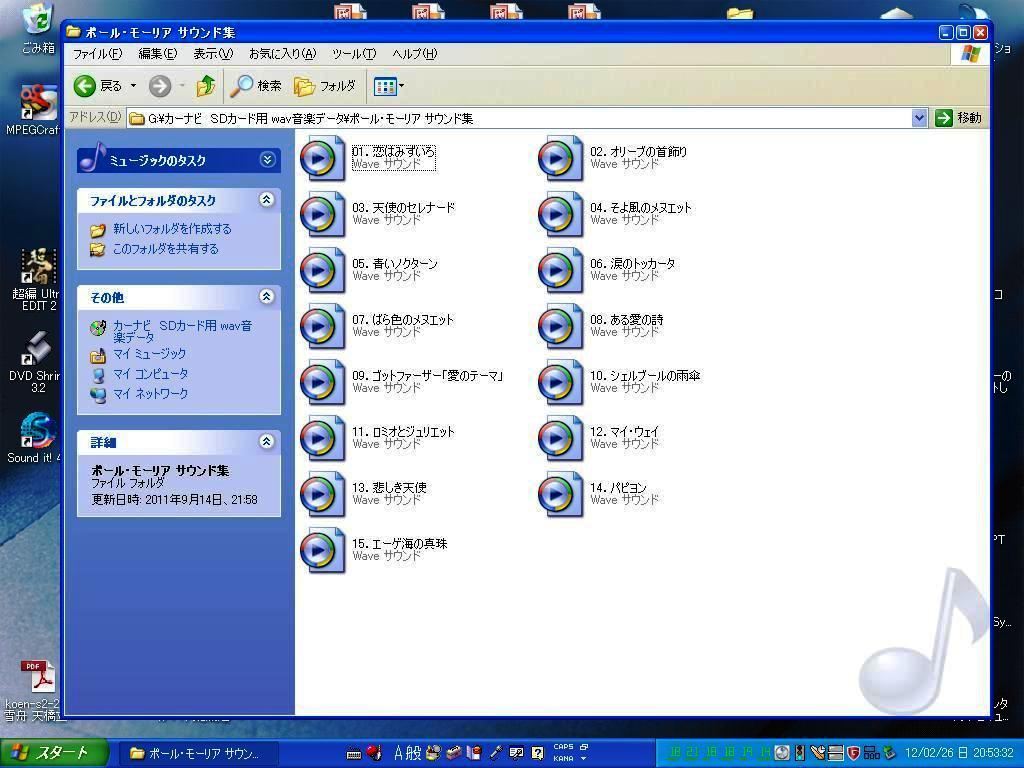Viewport: 1024px width, 768px height.
Task: Expand the address bar dropdown arrow
Action: [920, 118]
